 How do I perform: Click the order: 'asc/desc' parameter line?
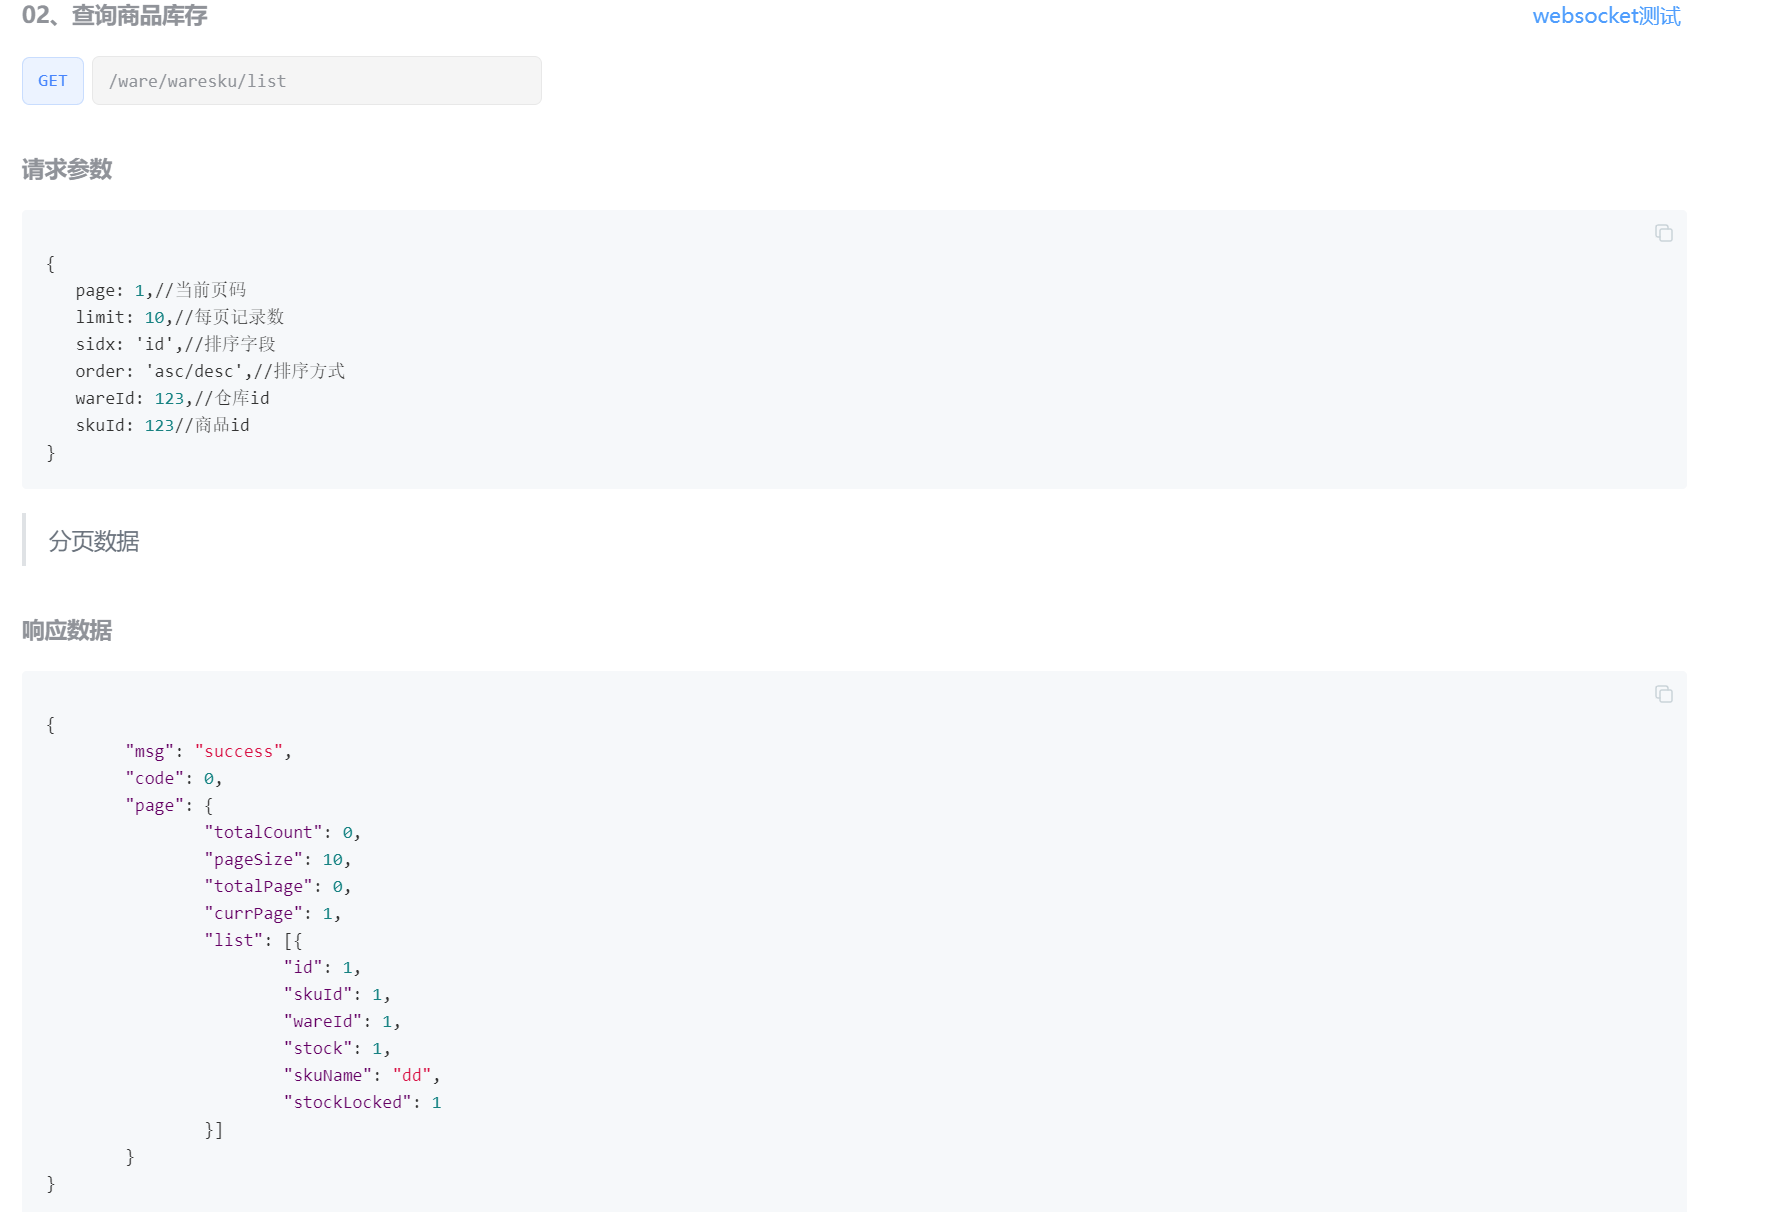(210, 371)
